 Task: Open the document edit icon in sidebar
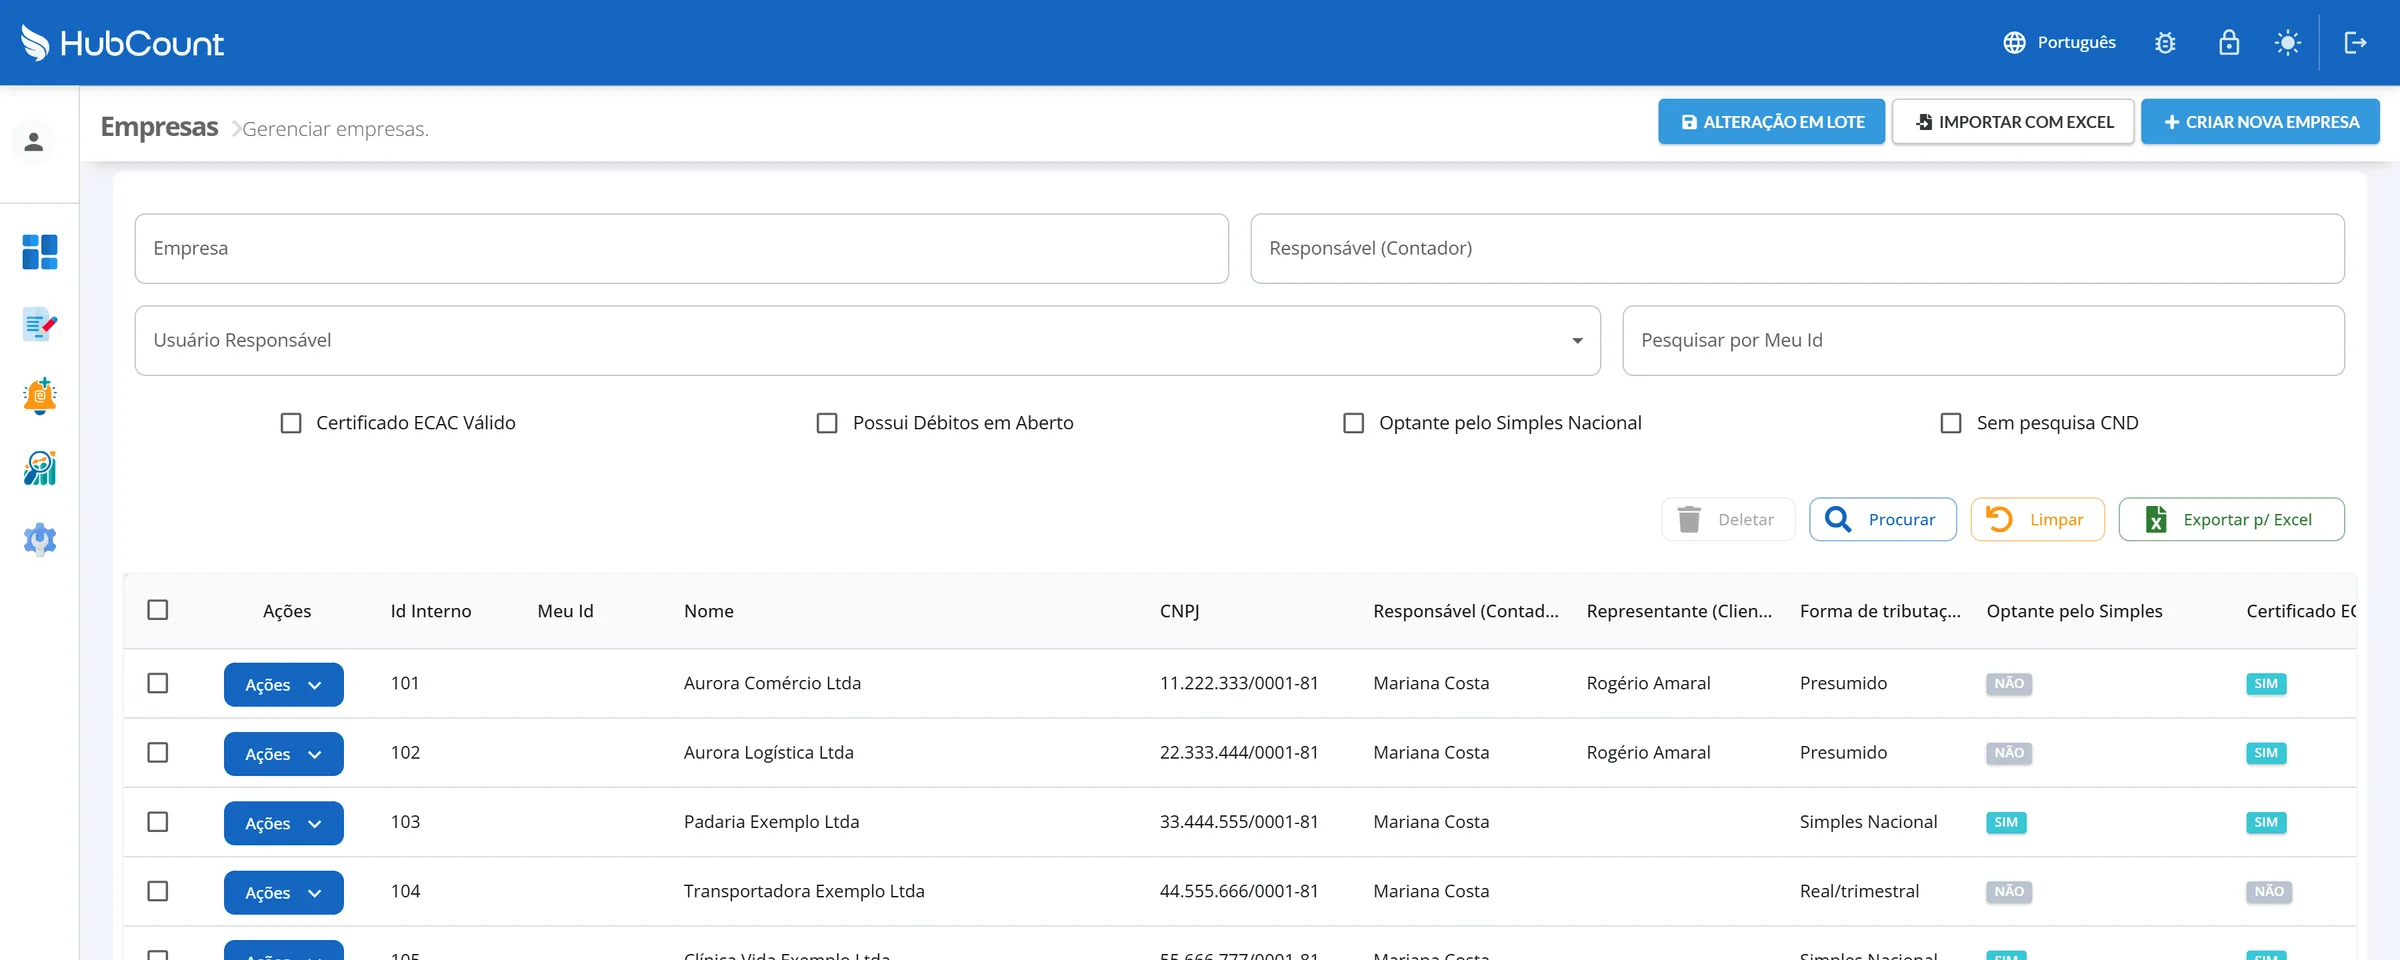pyautogui.click(x=40, y=324)
